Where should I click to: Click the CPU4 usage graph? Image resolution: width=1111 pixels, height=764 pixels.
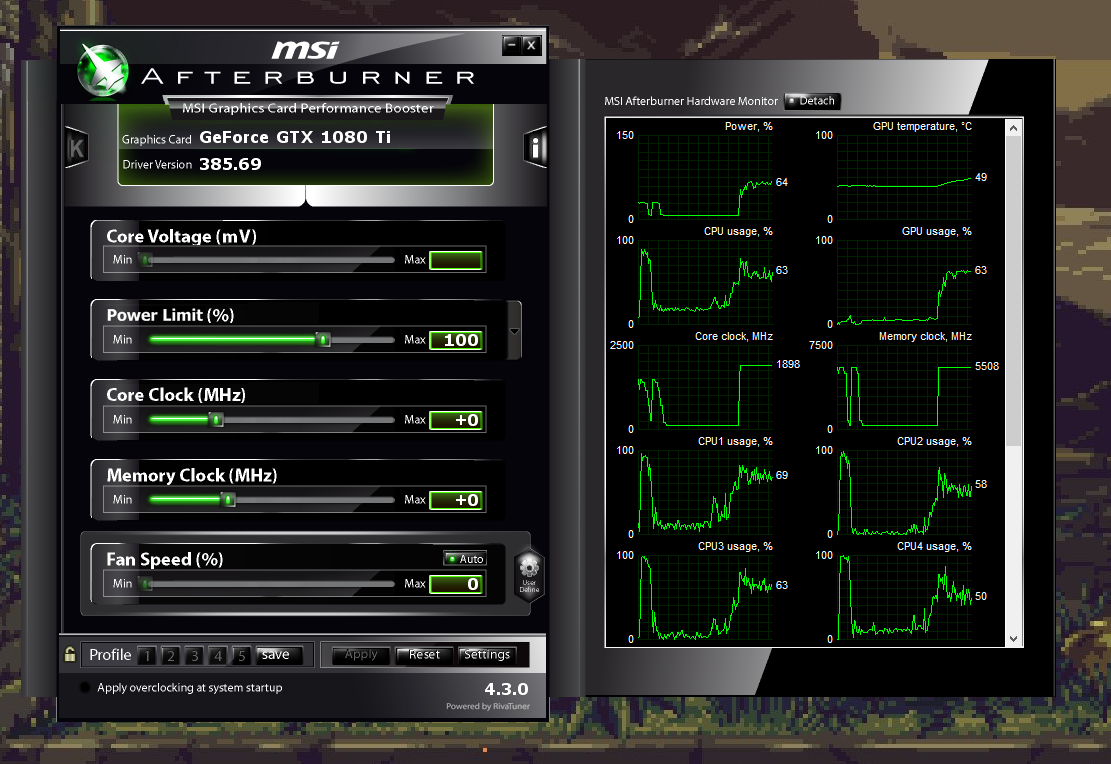click(x=904, y=596)
